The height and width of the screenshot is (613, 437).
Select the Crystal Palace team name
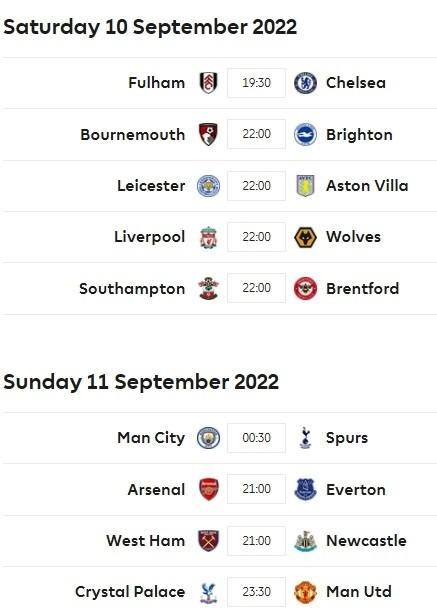pos(130,592)
